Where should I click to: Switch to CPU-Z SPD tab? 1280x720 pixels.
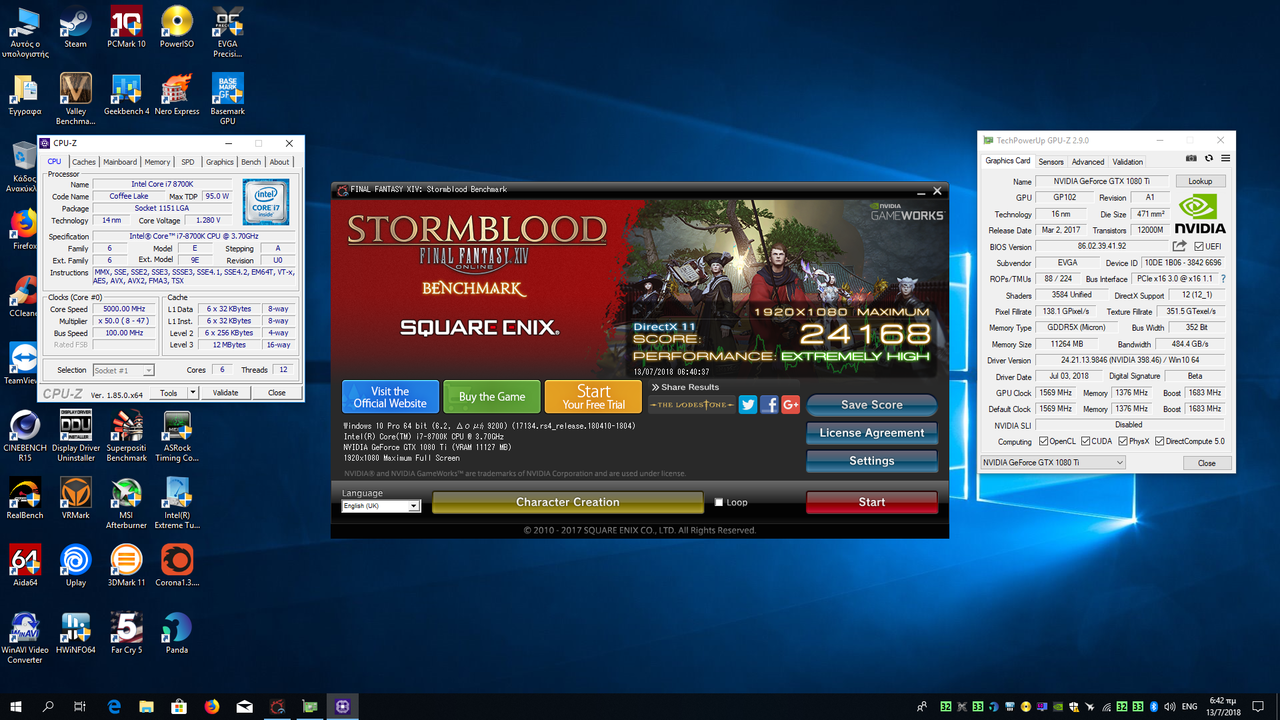click(188, 161)
